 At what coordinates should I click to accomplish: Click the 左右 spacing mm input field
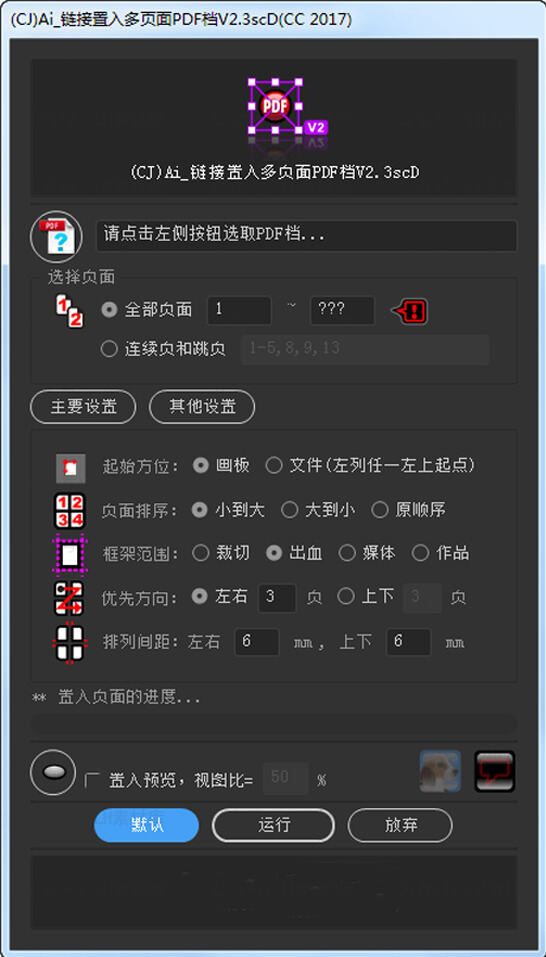pos(257,642)
